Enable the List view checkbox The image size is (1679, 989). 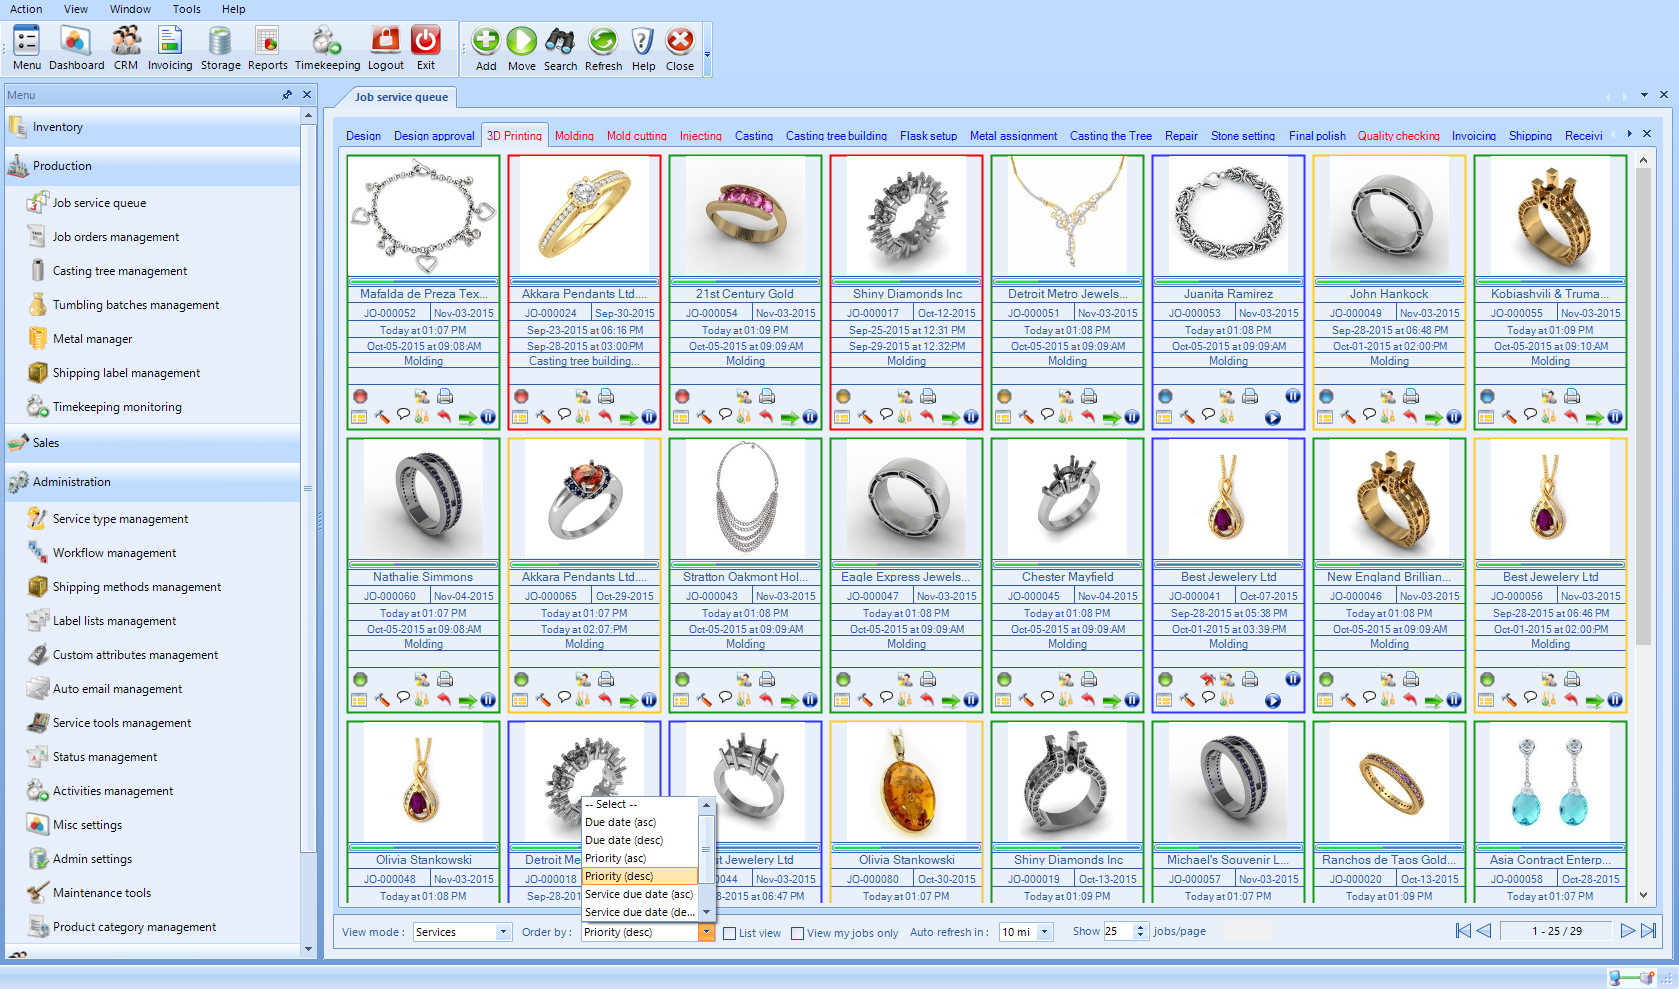(730, 933)
